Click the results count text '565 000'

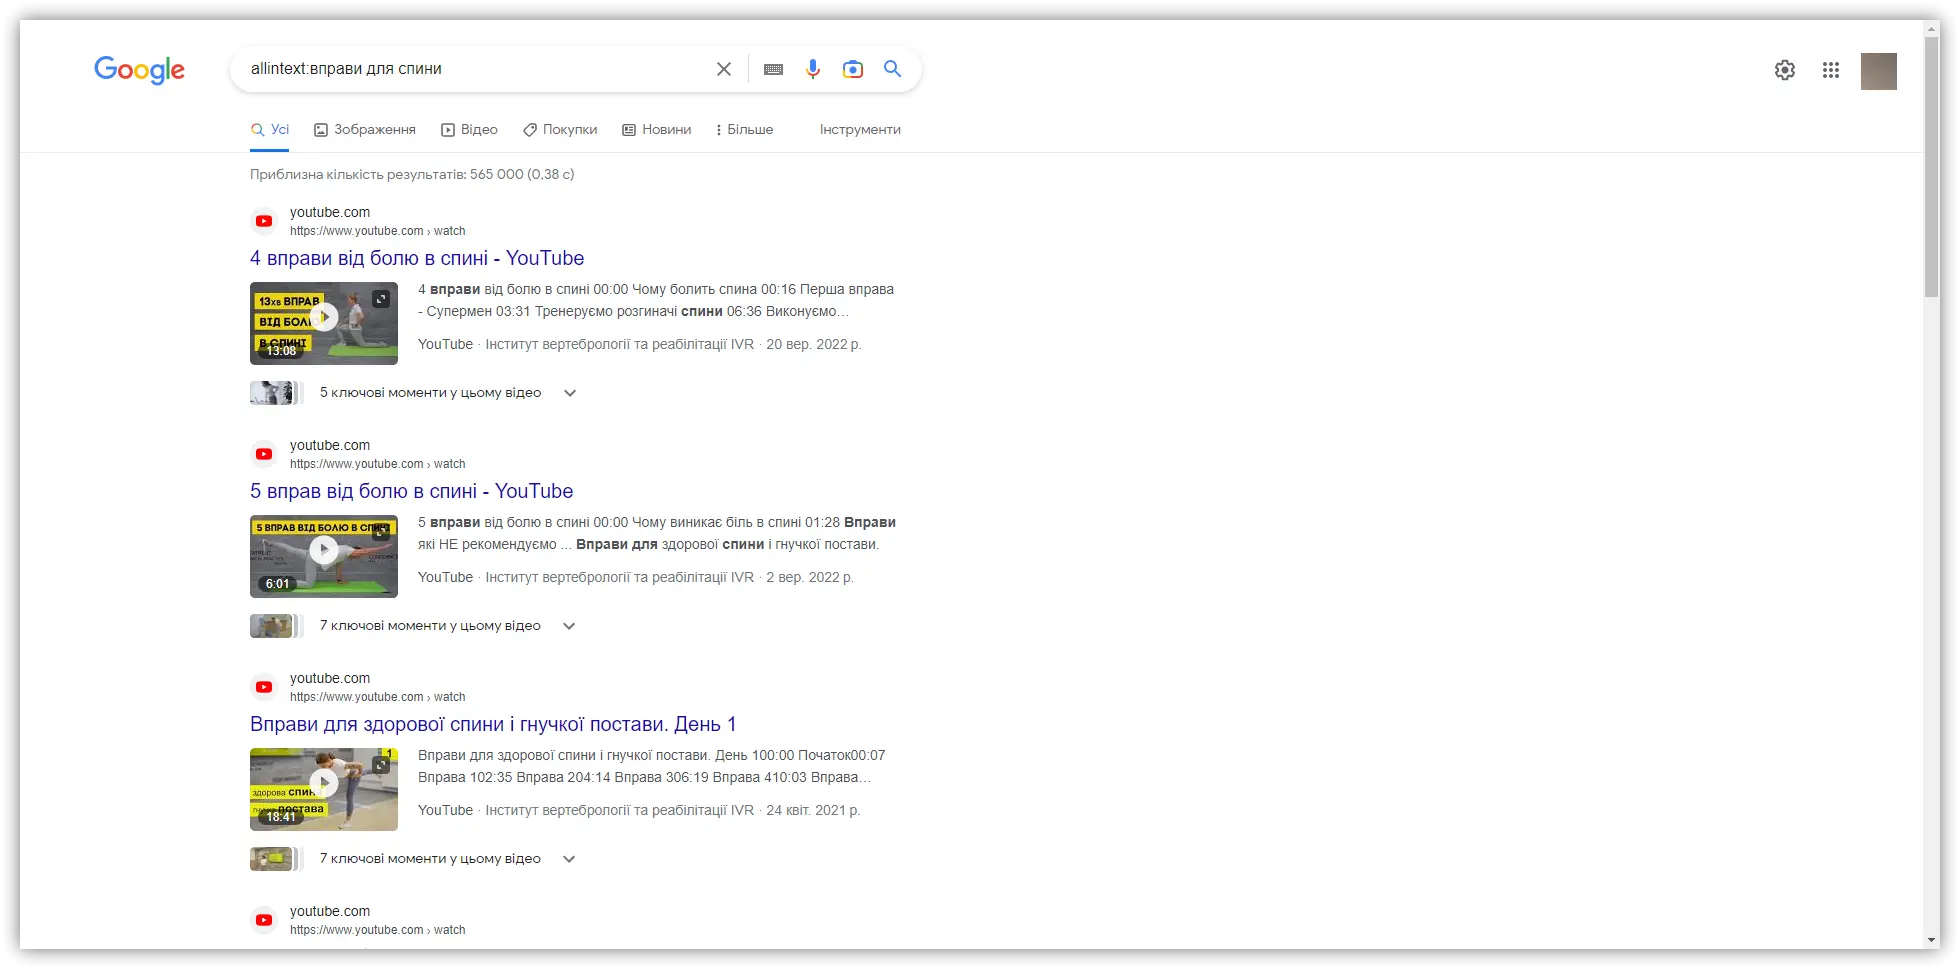[x=497, y=174]
